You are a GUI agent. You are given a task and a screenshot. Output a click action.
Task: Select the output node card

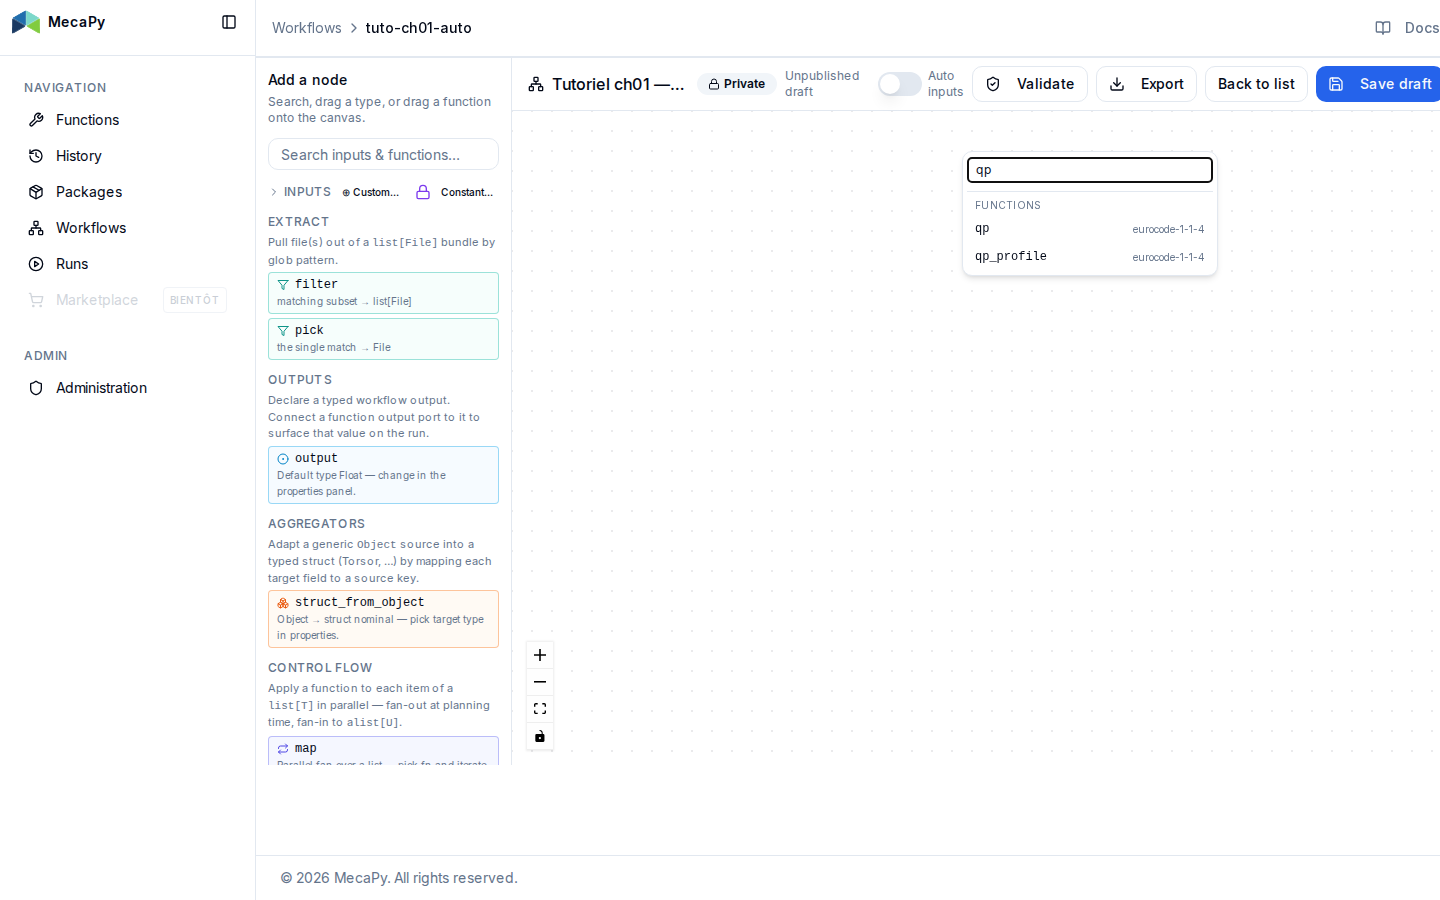[383, 475]
